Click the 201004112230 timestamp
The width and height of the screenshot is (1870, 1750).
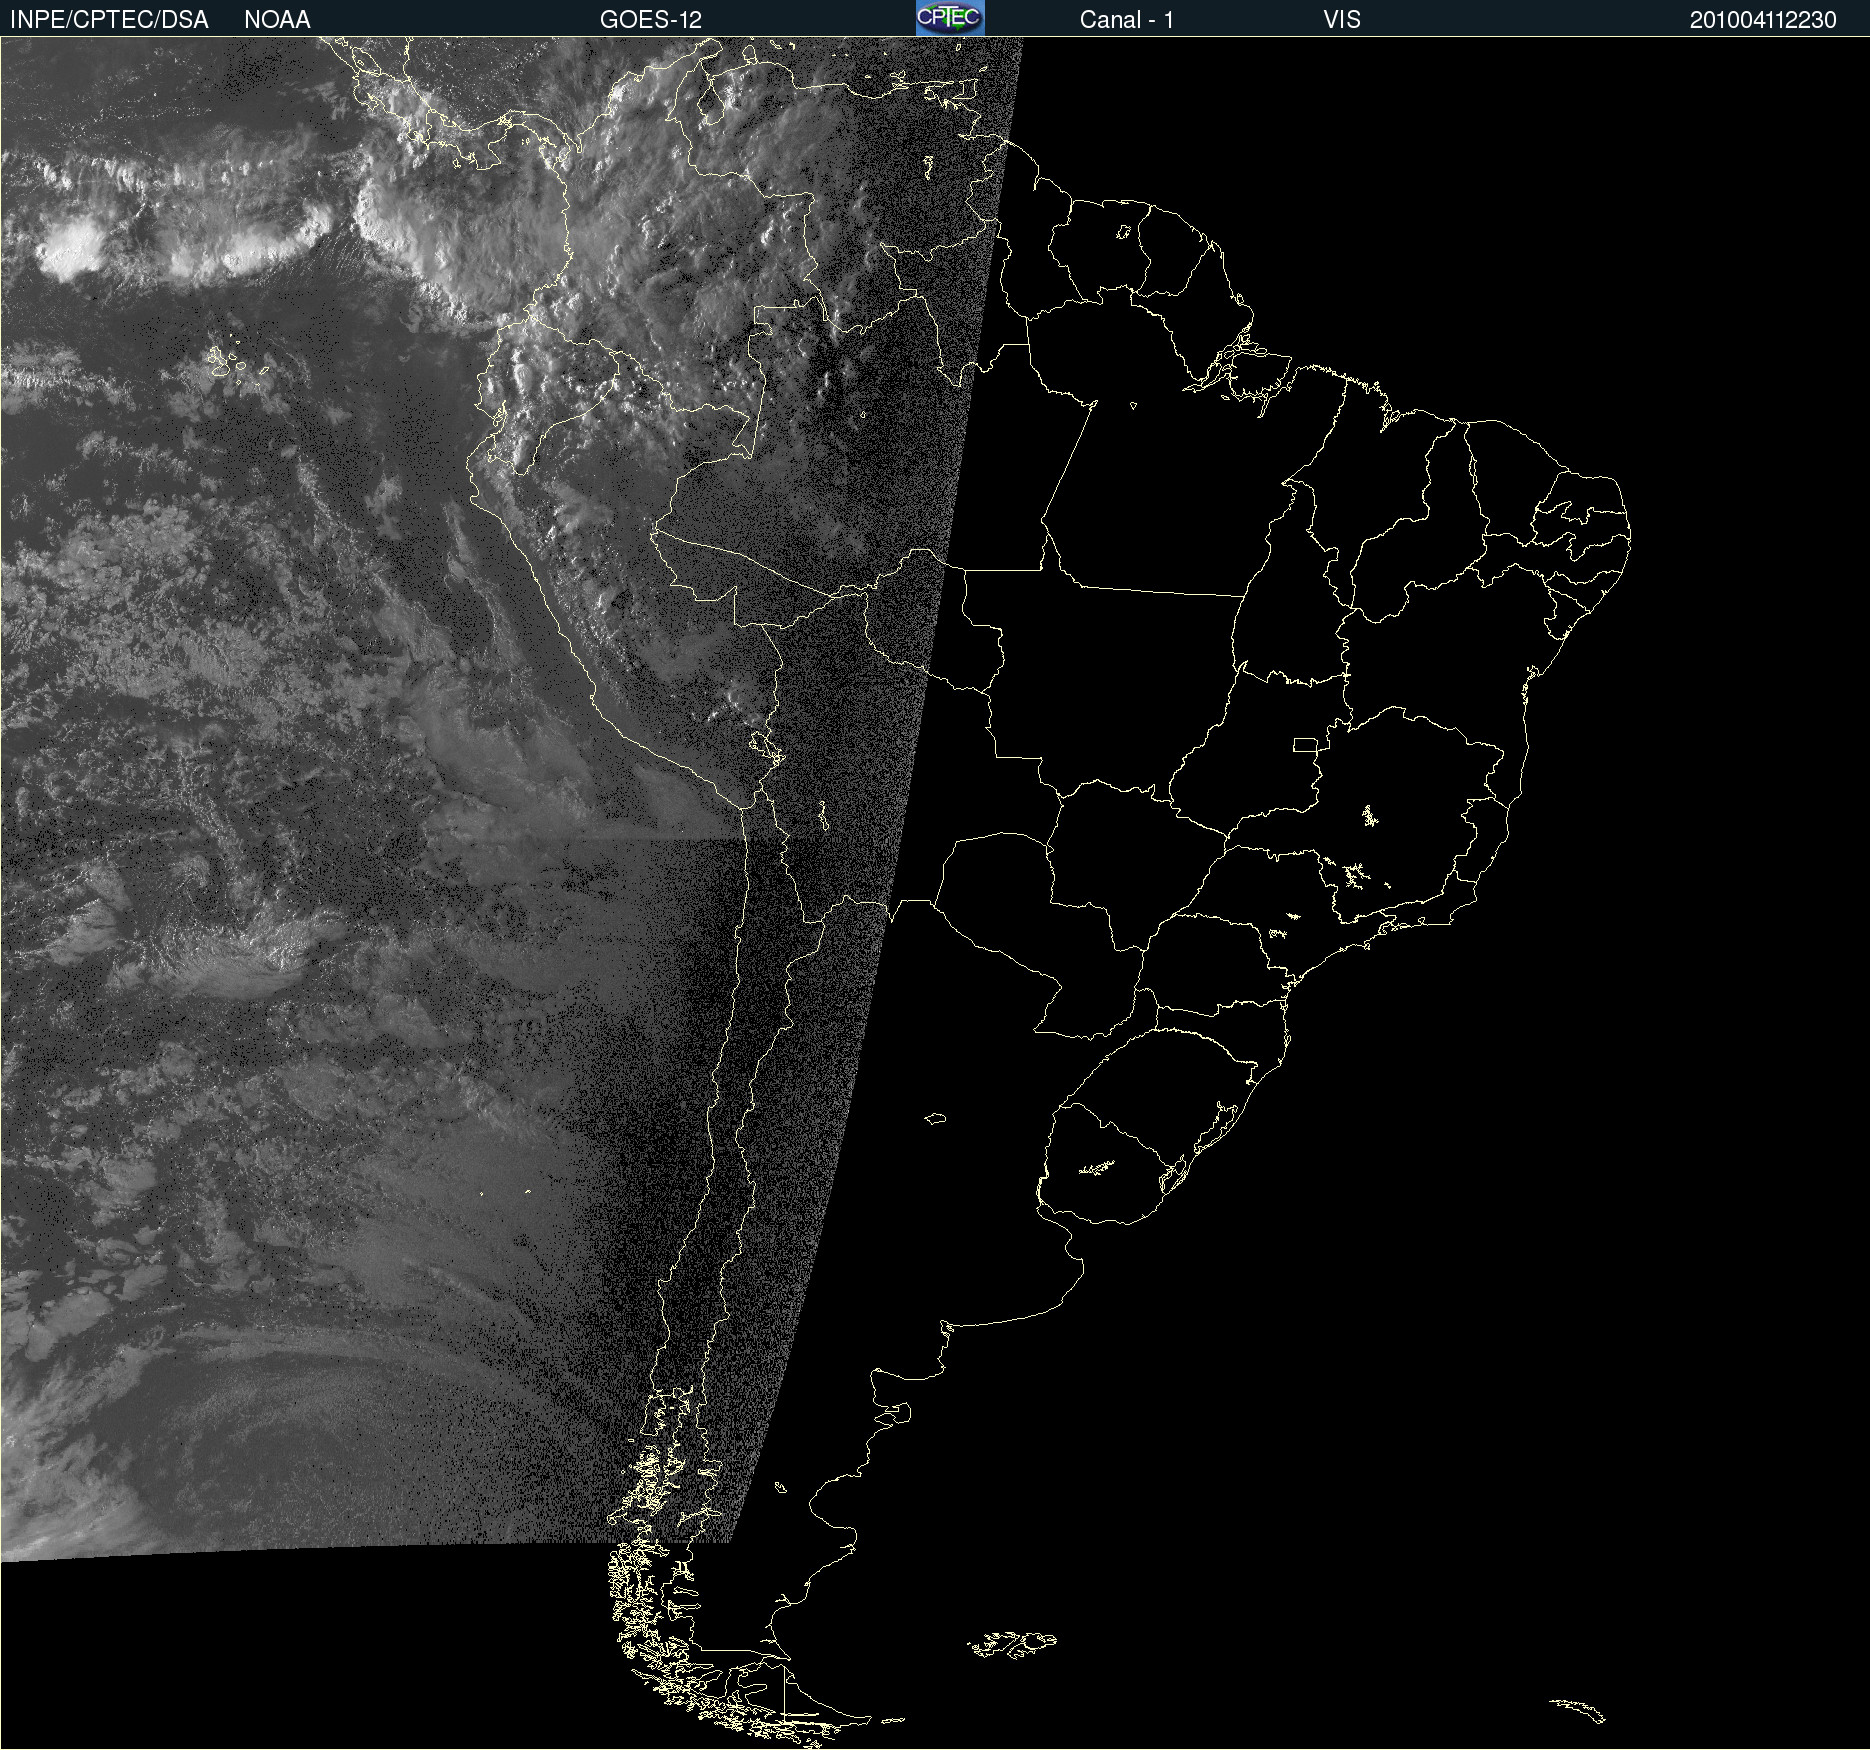click(x=1763, y=20)
